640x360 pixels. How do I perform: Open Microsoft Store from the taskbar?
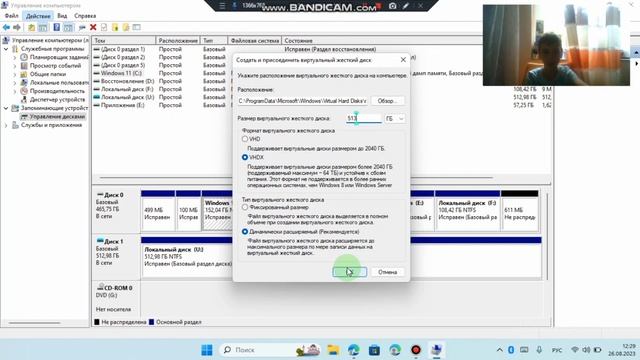click(374, 350)
